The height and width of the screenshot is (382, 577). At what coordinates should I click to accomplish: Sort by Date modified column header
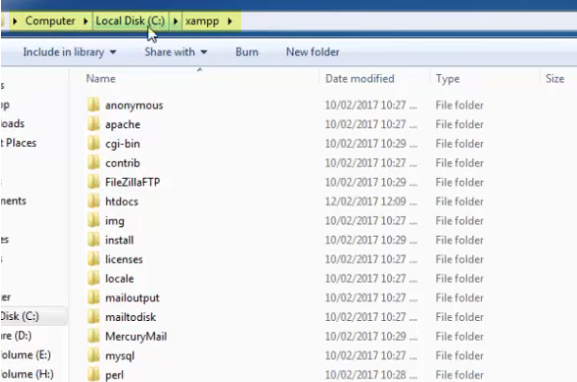pos(360,78)
